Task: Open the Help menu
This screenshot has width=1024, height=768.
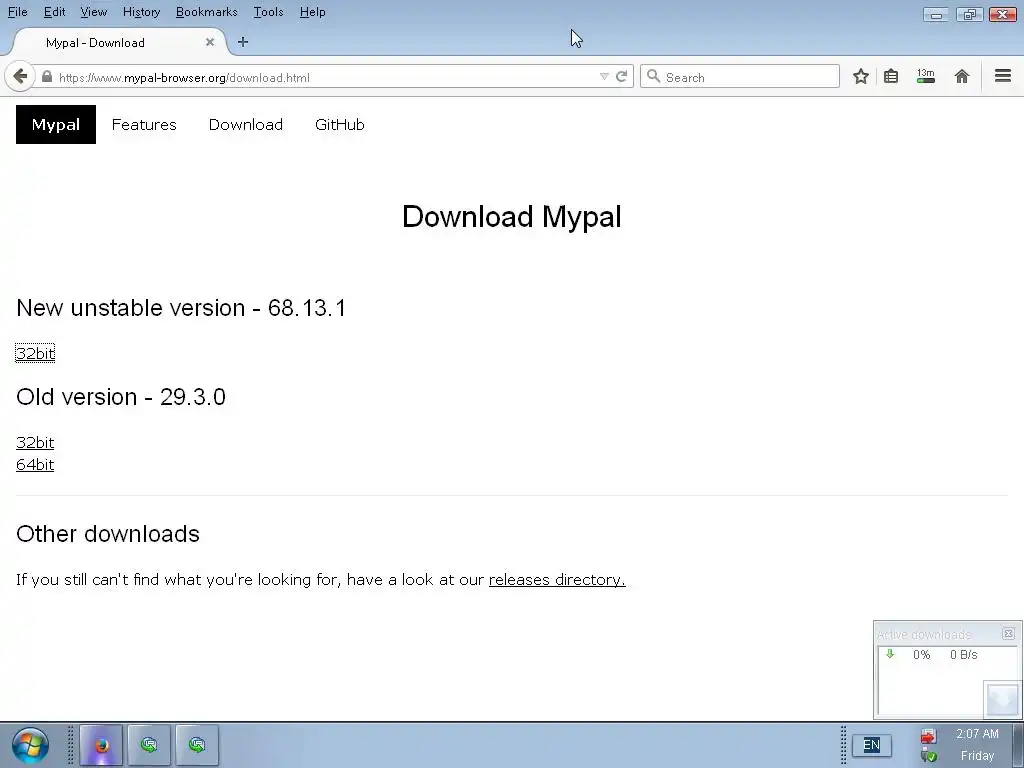Action: tap(312, 12)
